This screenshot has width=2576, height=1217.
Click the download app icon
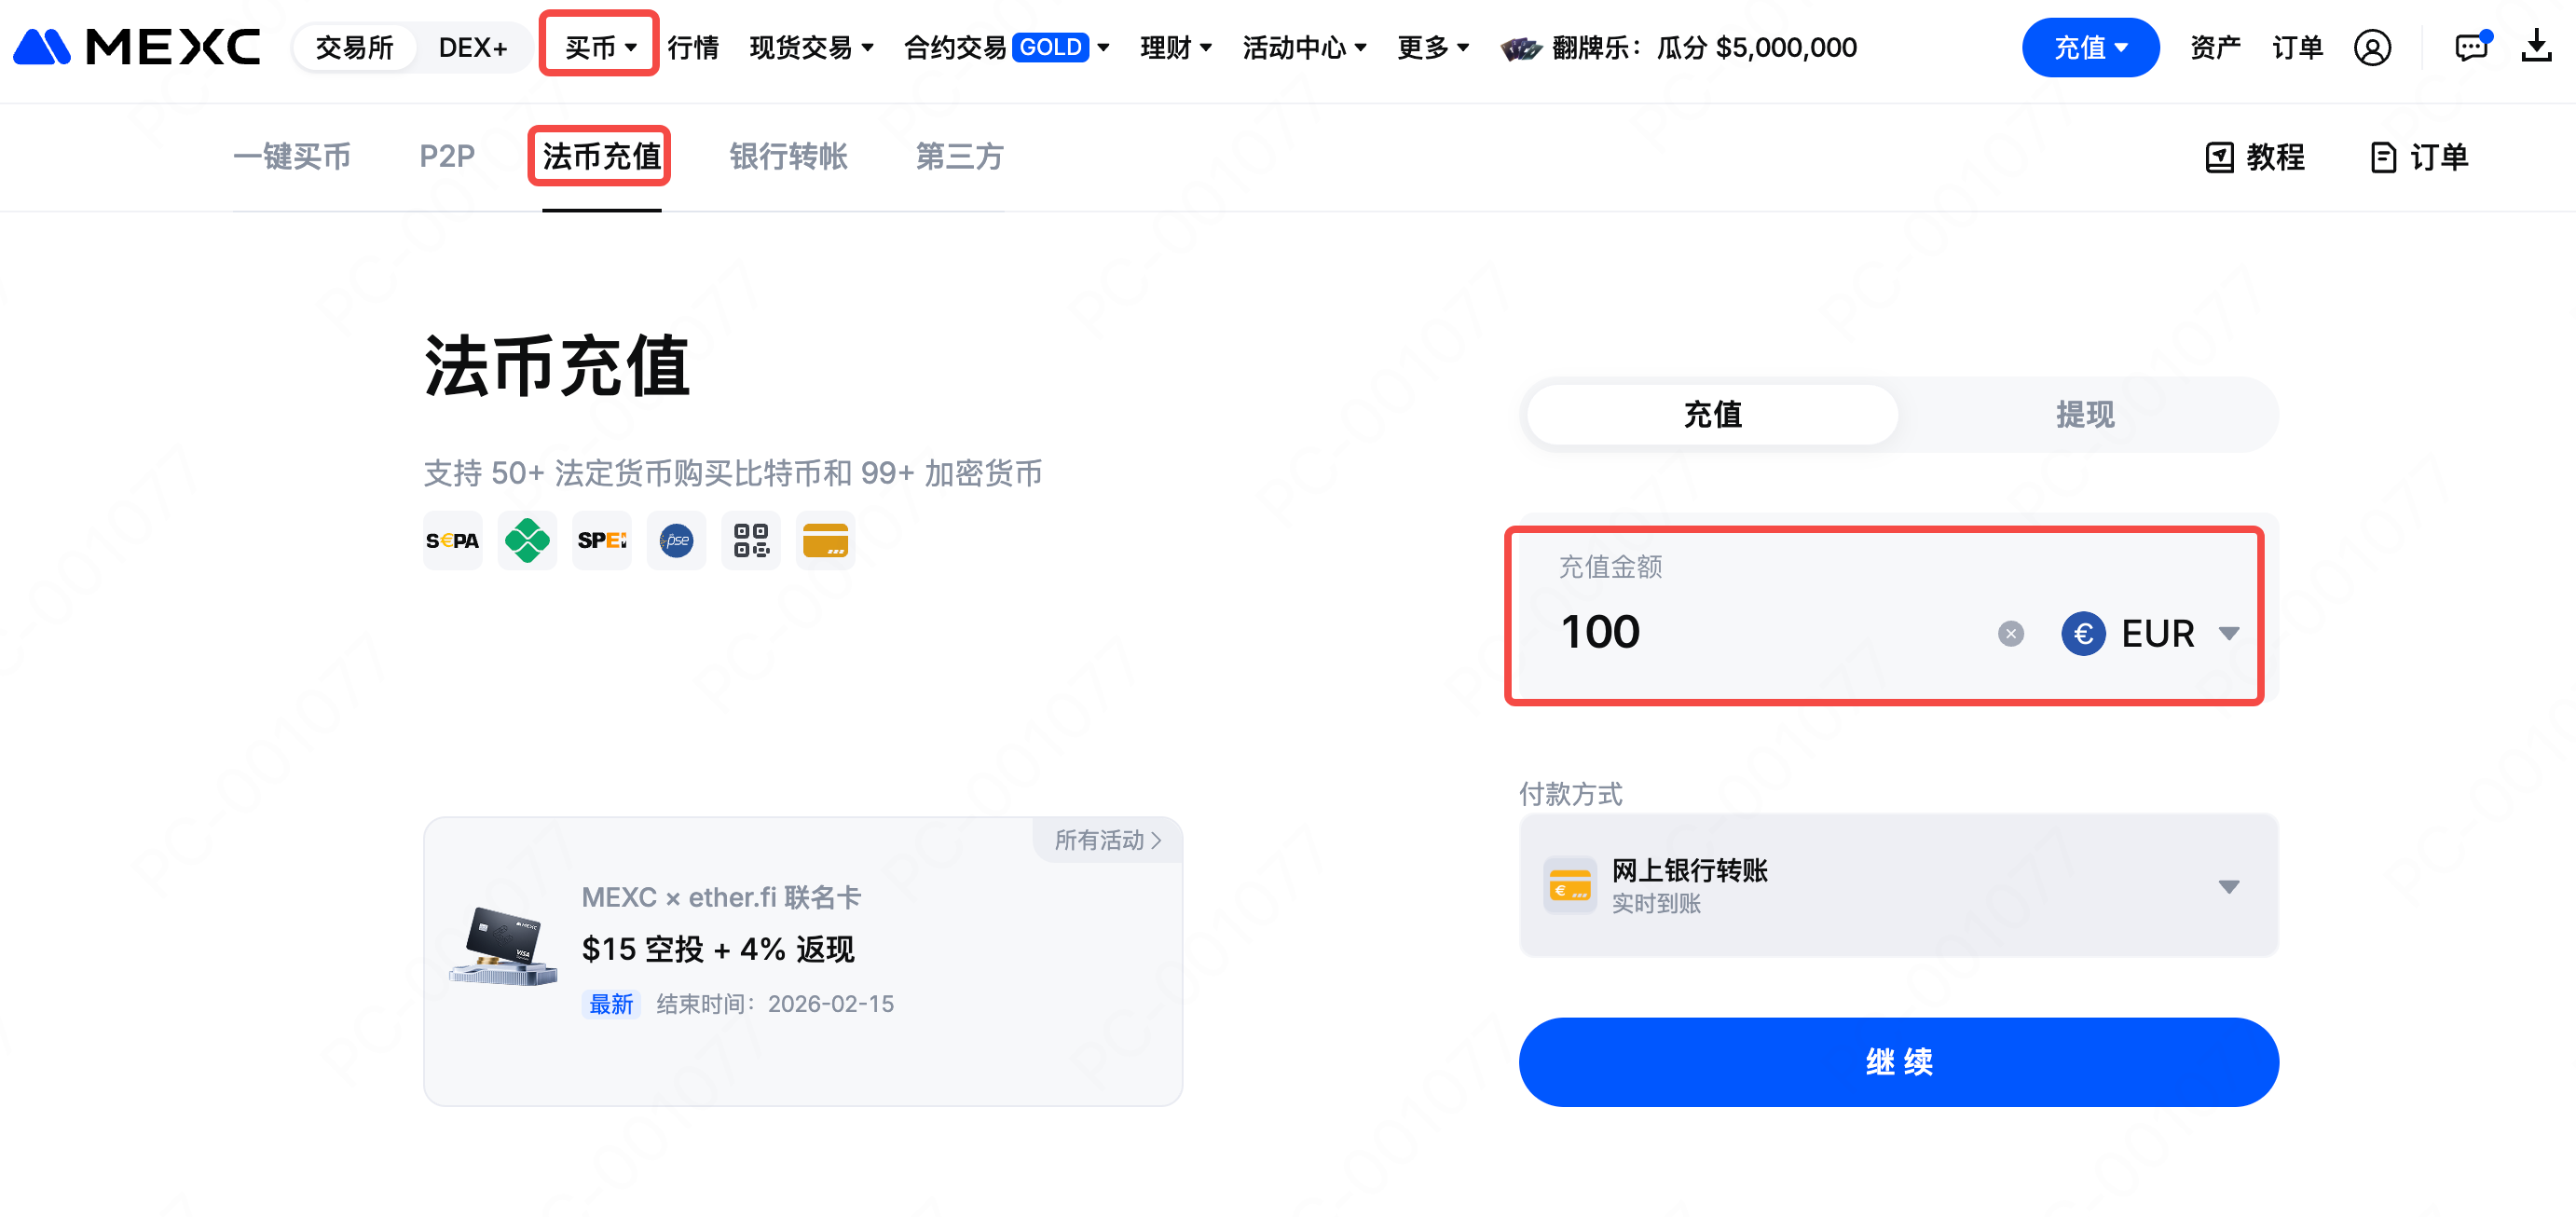pyautogui.click(x=2536, y=47)
